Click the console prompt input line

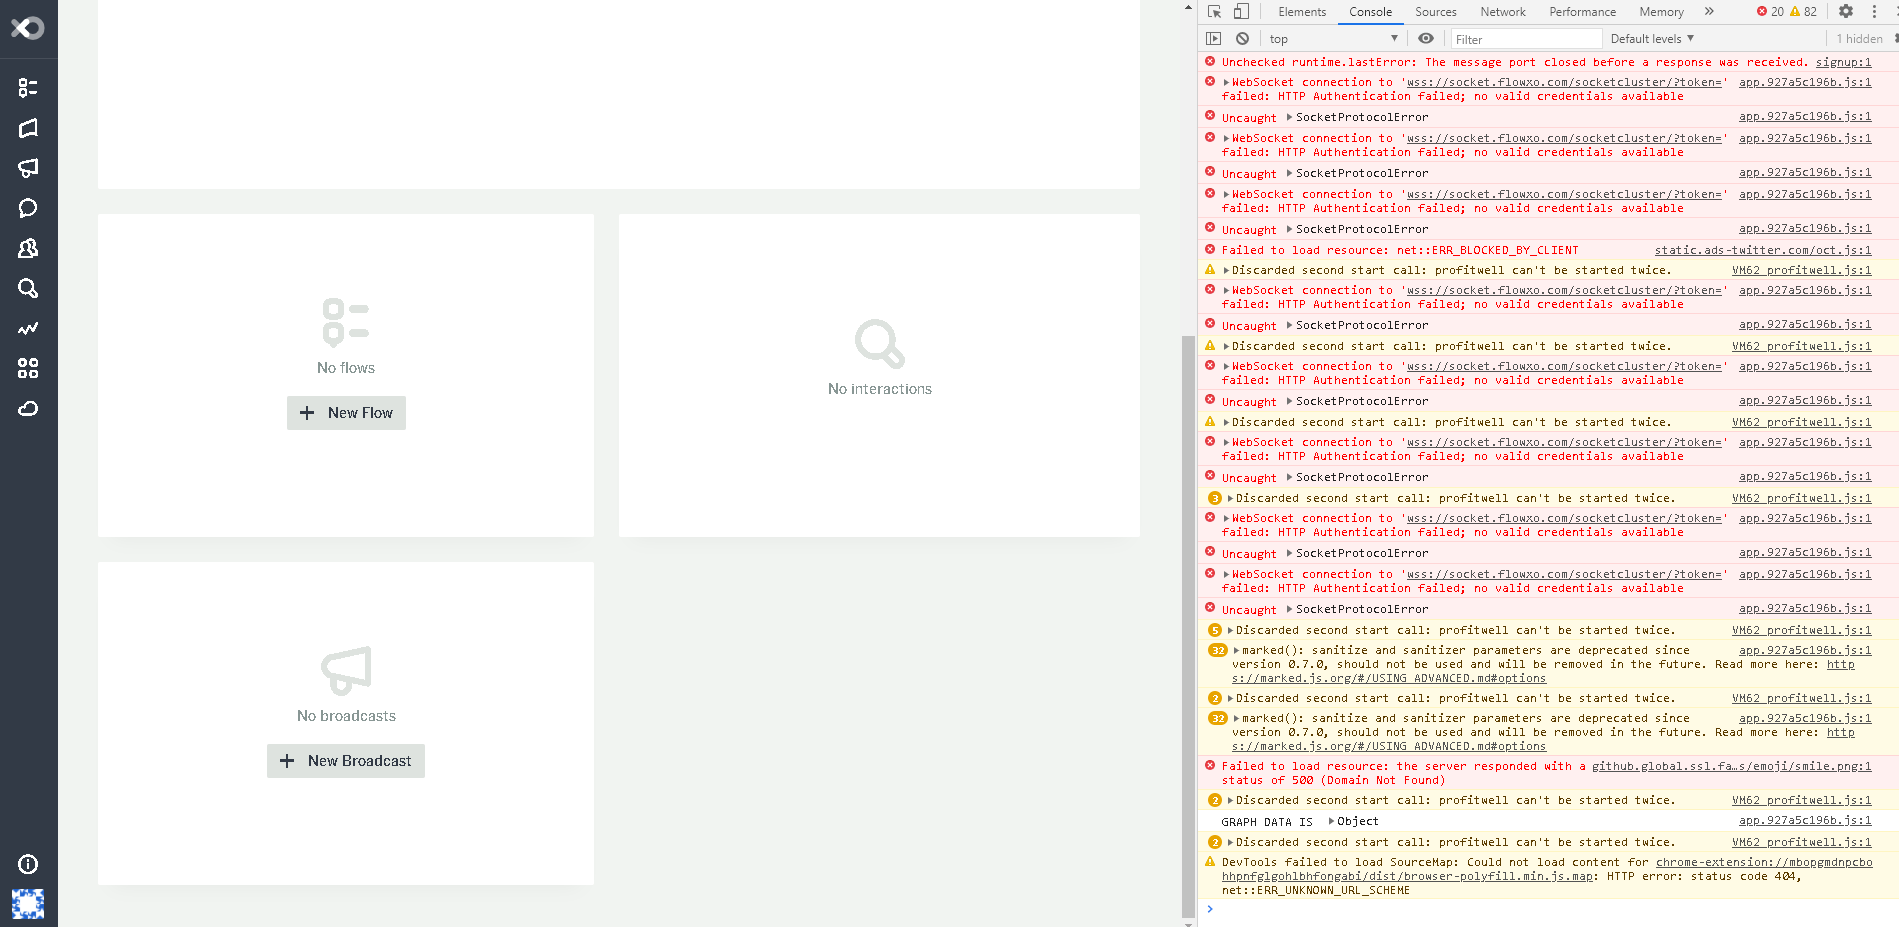(x=1548, y=909)
